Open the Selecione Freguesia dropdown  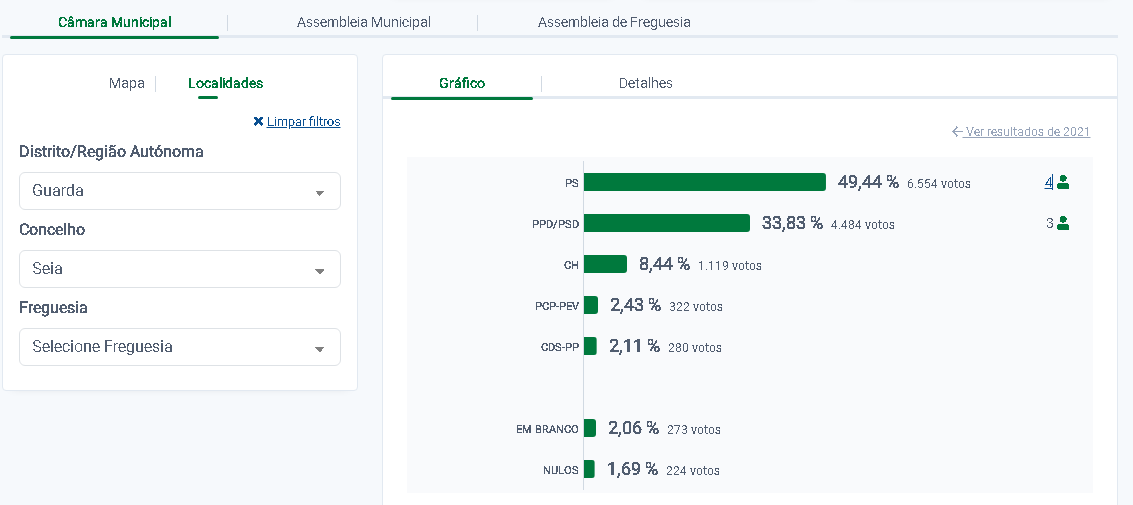pos(180,347)
